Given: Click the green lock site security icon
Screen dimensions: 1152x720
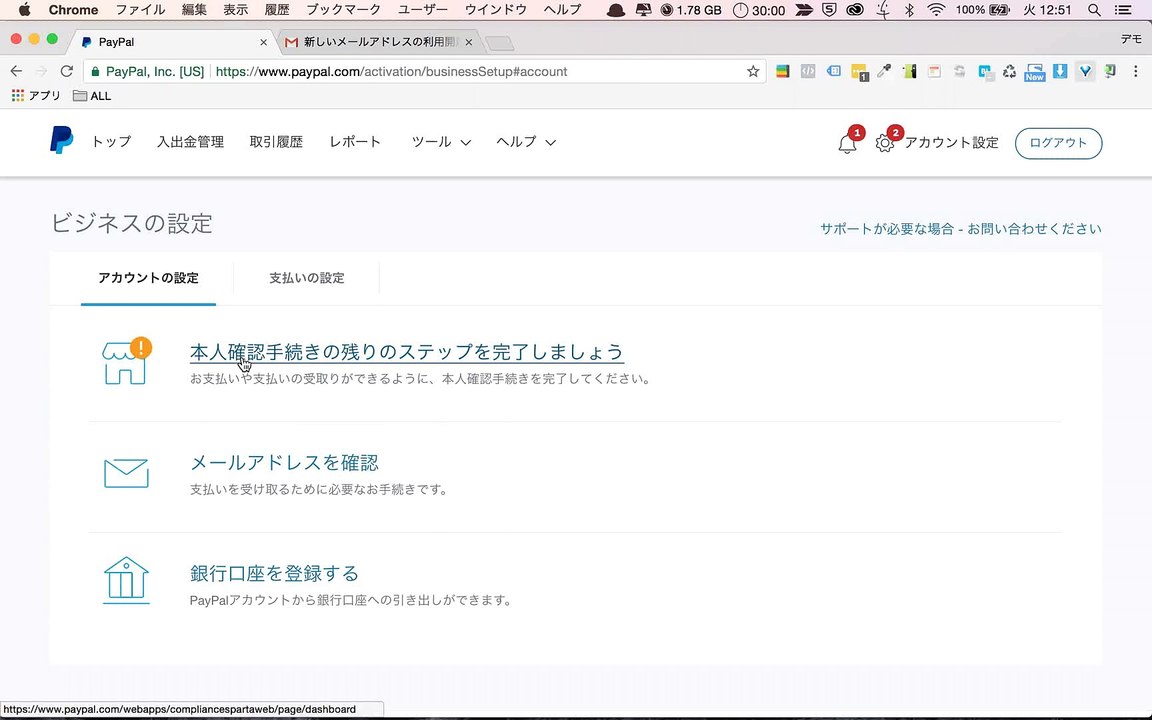Looking at the screenshot, I should tap(96, 71).
